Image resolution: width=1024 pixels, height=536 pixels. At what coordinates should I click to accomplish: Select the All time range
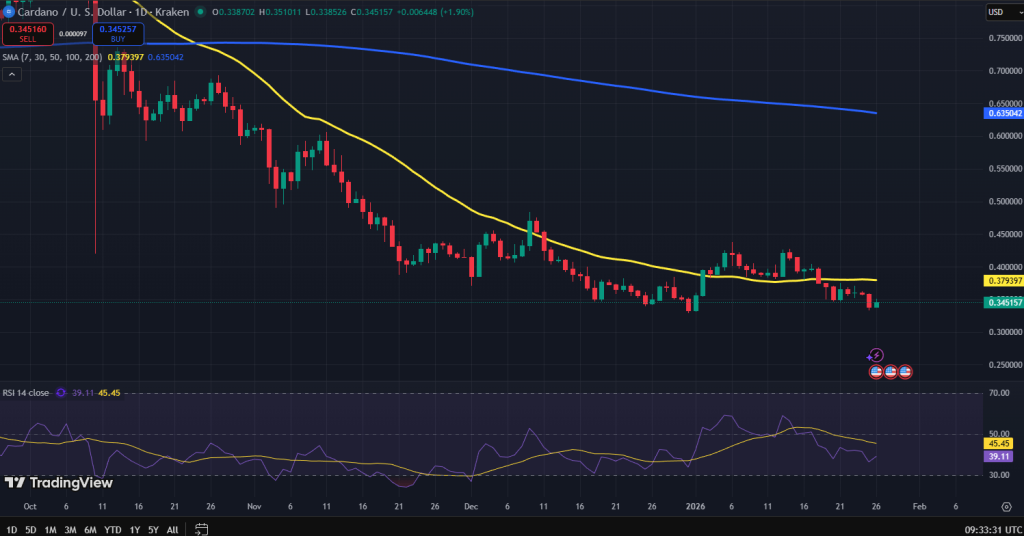coord(172,529)
